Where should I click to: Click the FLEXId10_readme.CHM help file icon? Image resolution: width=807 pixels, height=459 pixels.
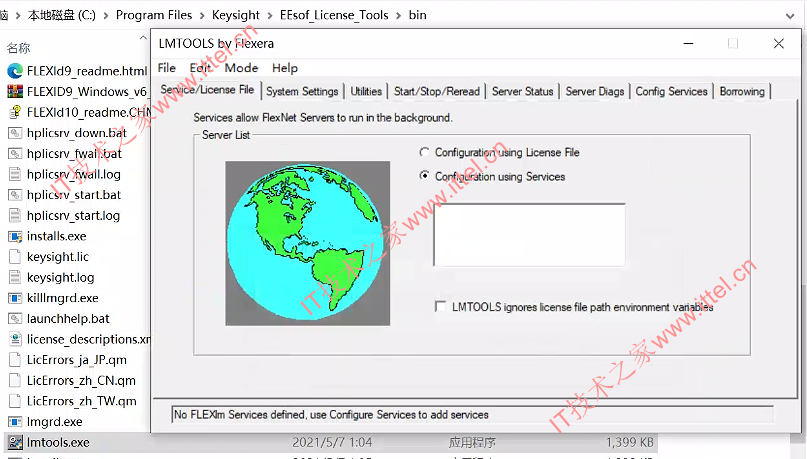[15, 112]
